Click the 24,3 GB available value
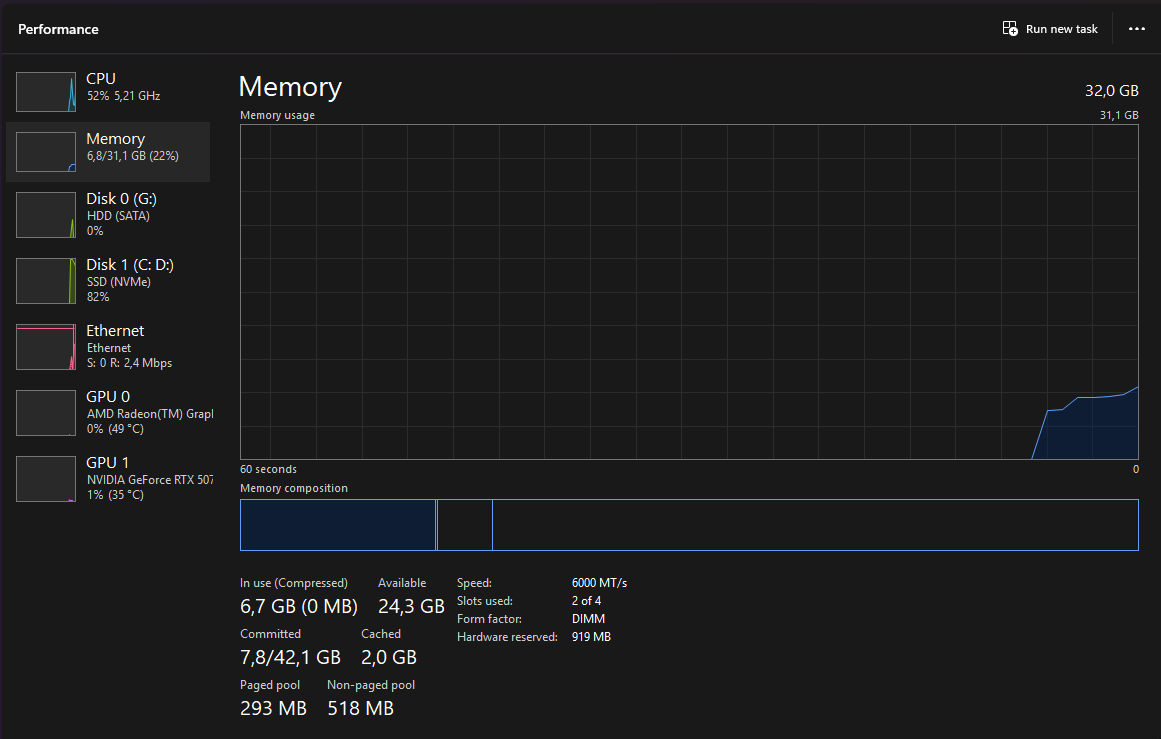The image size is (1161, 739). tap(411, 606)
